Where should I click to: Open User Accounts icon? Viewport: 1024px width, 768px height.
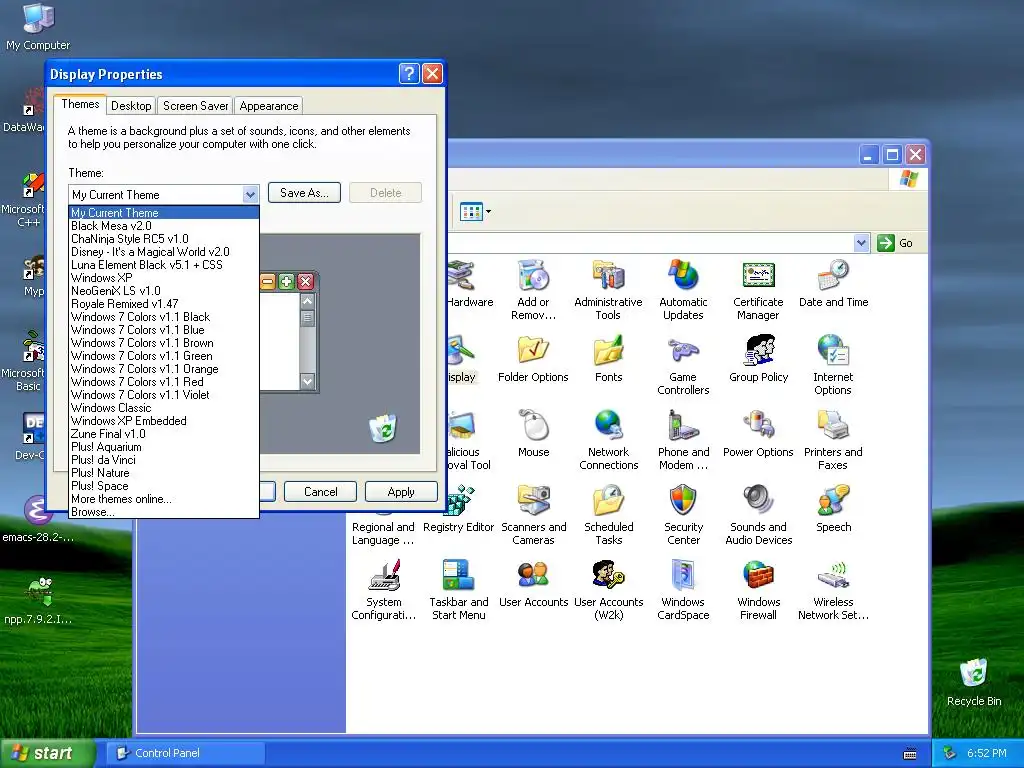[533, 584]
